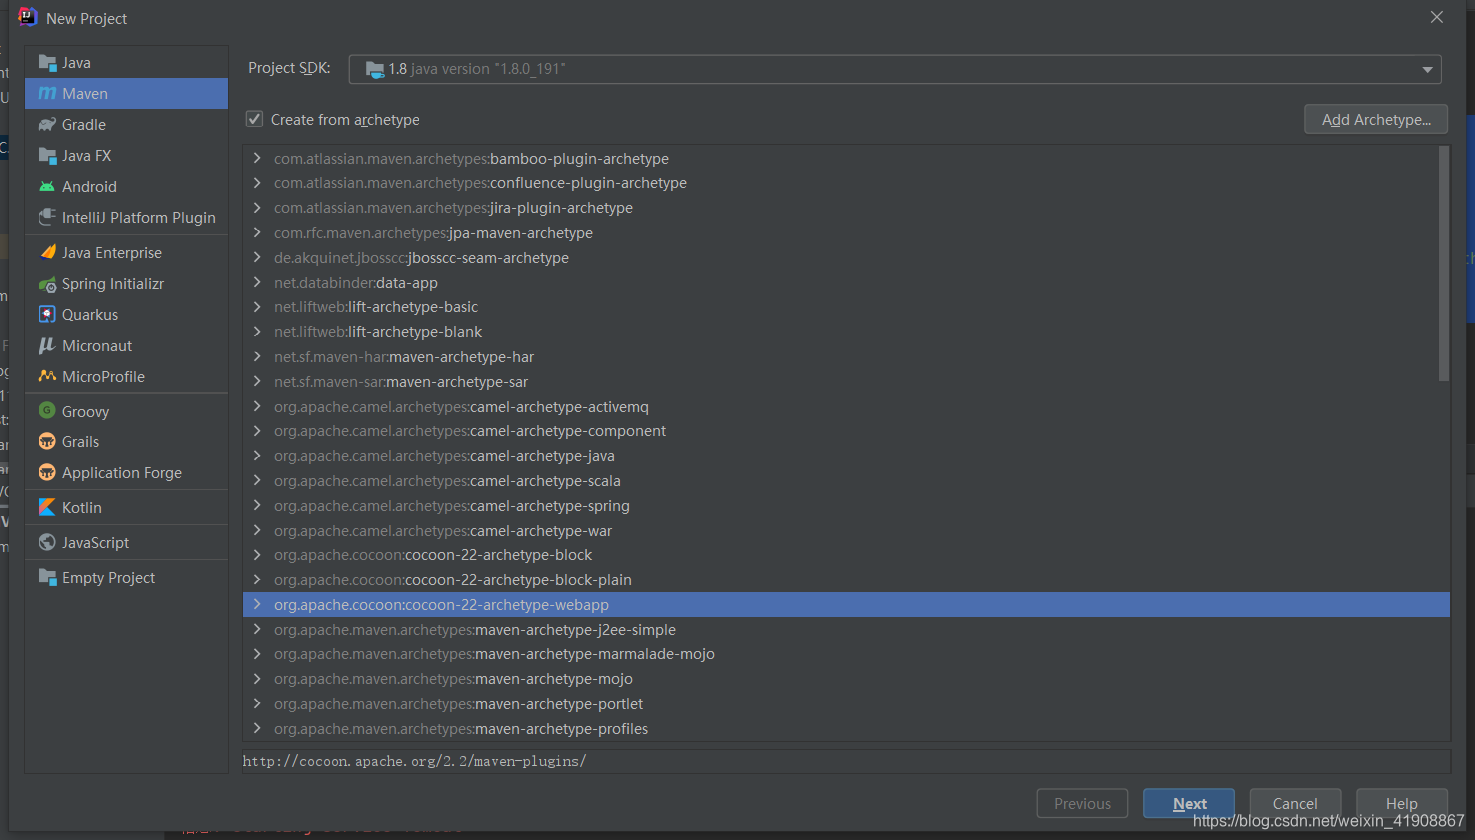
Task: Expand the jira-plugin-archetype node
Action: pyautogui.click(x=257, y=208)
